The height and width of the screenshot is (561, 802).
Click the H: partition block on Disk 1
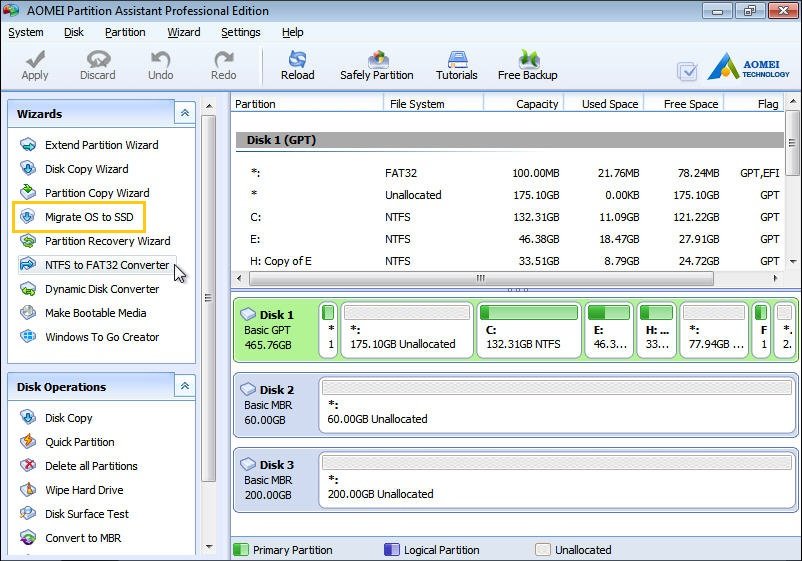click(x=657, y=330)
